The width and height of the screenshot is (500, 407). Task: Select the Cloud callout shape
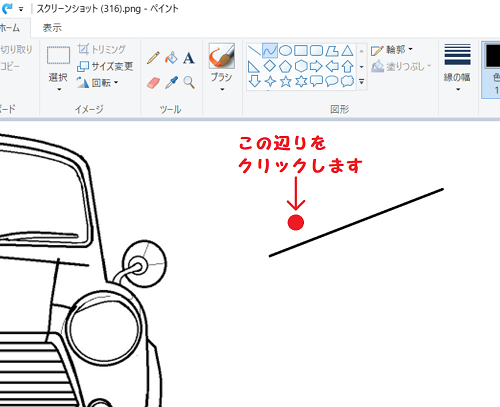click(347, 81)
